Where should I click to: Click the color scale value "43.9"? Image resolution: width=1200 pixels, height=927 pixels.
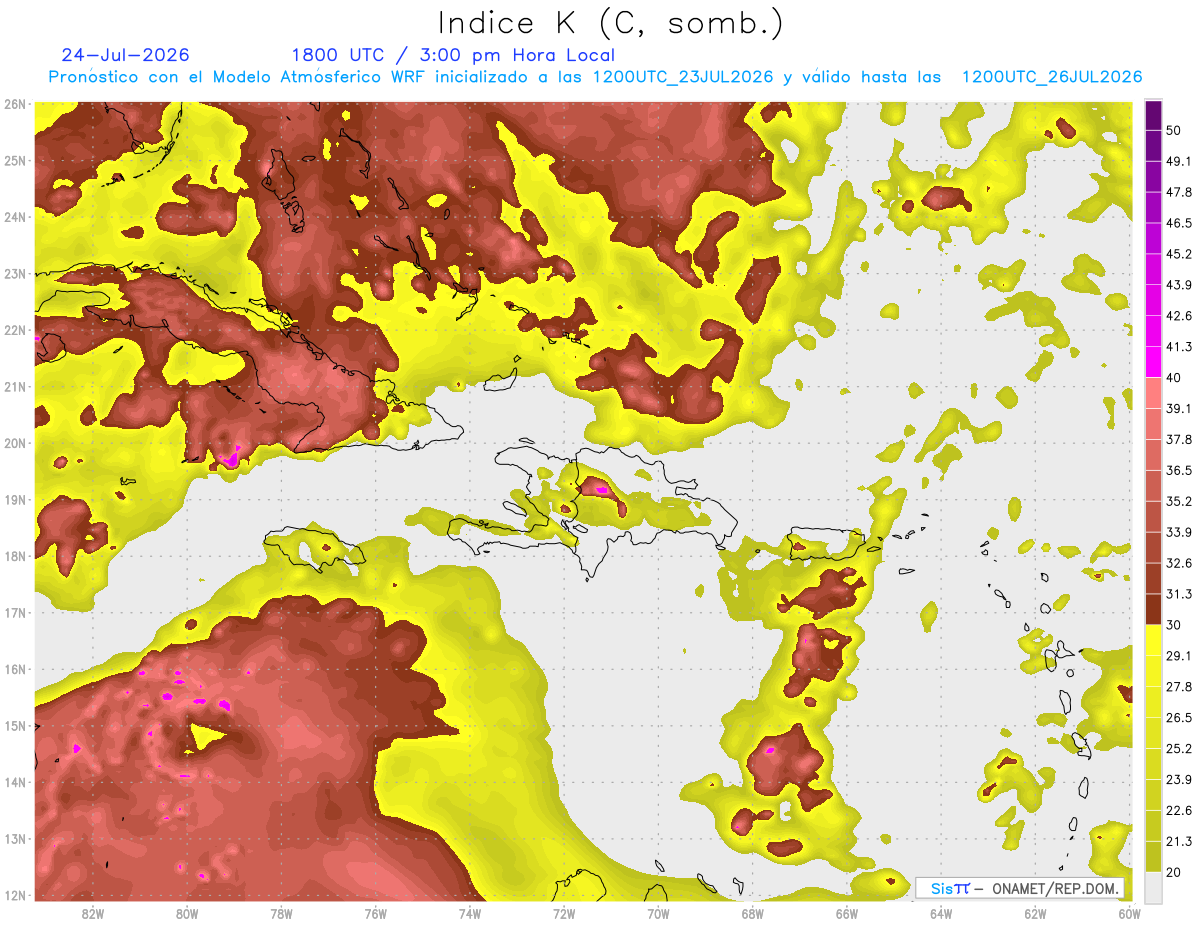click(1179, 285)
